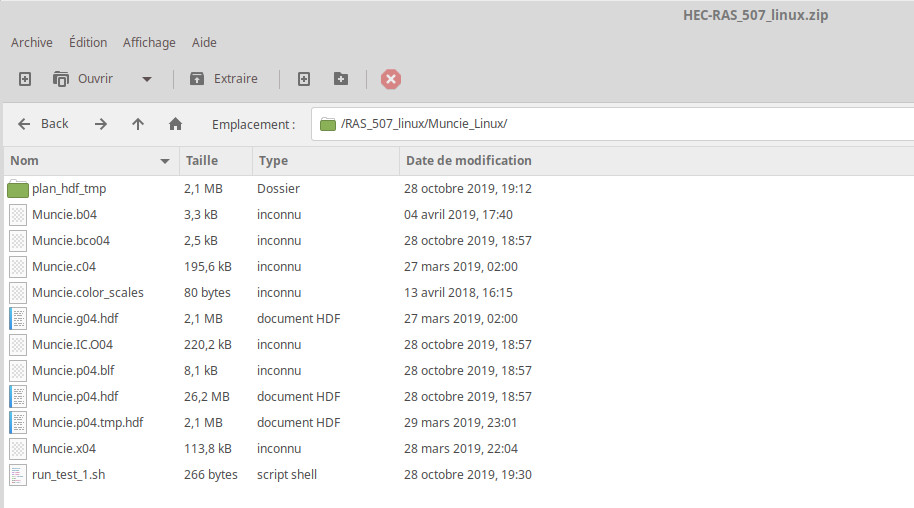
Task: Click the Muncie.bco04 file name
Action: (x=71, y=240)
